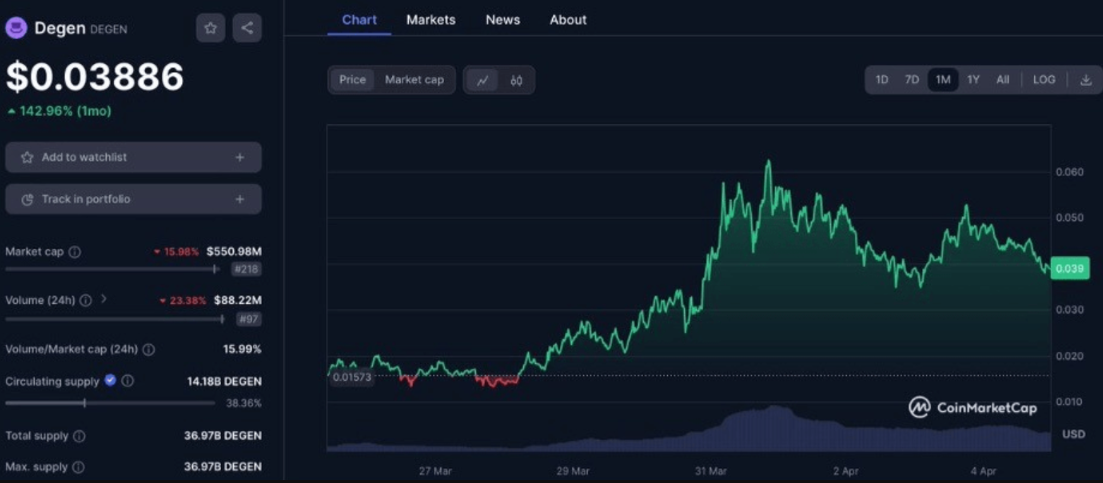The height and width of the screenshot is (483, 1103).
Task: Set chart range to 1M
Action: coord(943,79)
